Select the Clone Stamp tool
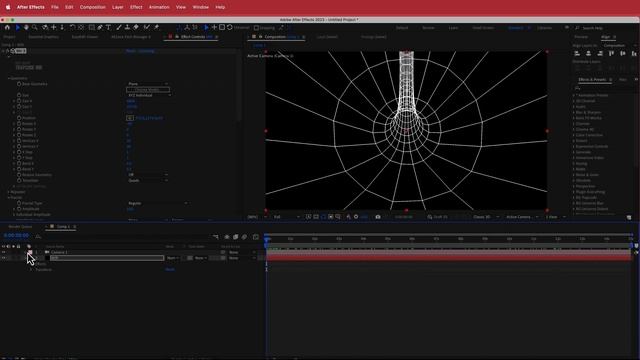Screen dimensions: 640x360 coord(127,27)
